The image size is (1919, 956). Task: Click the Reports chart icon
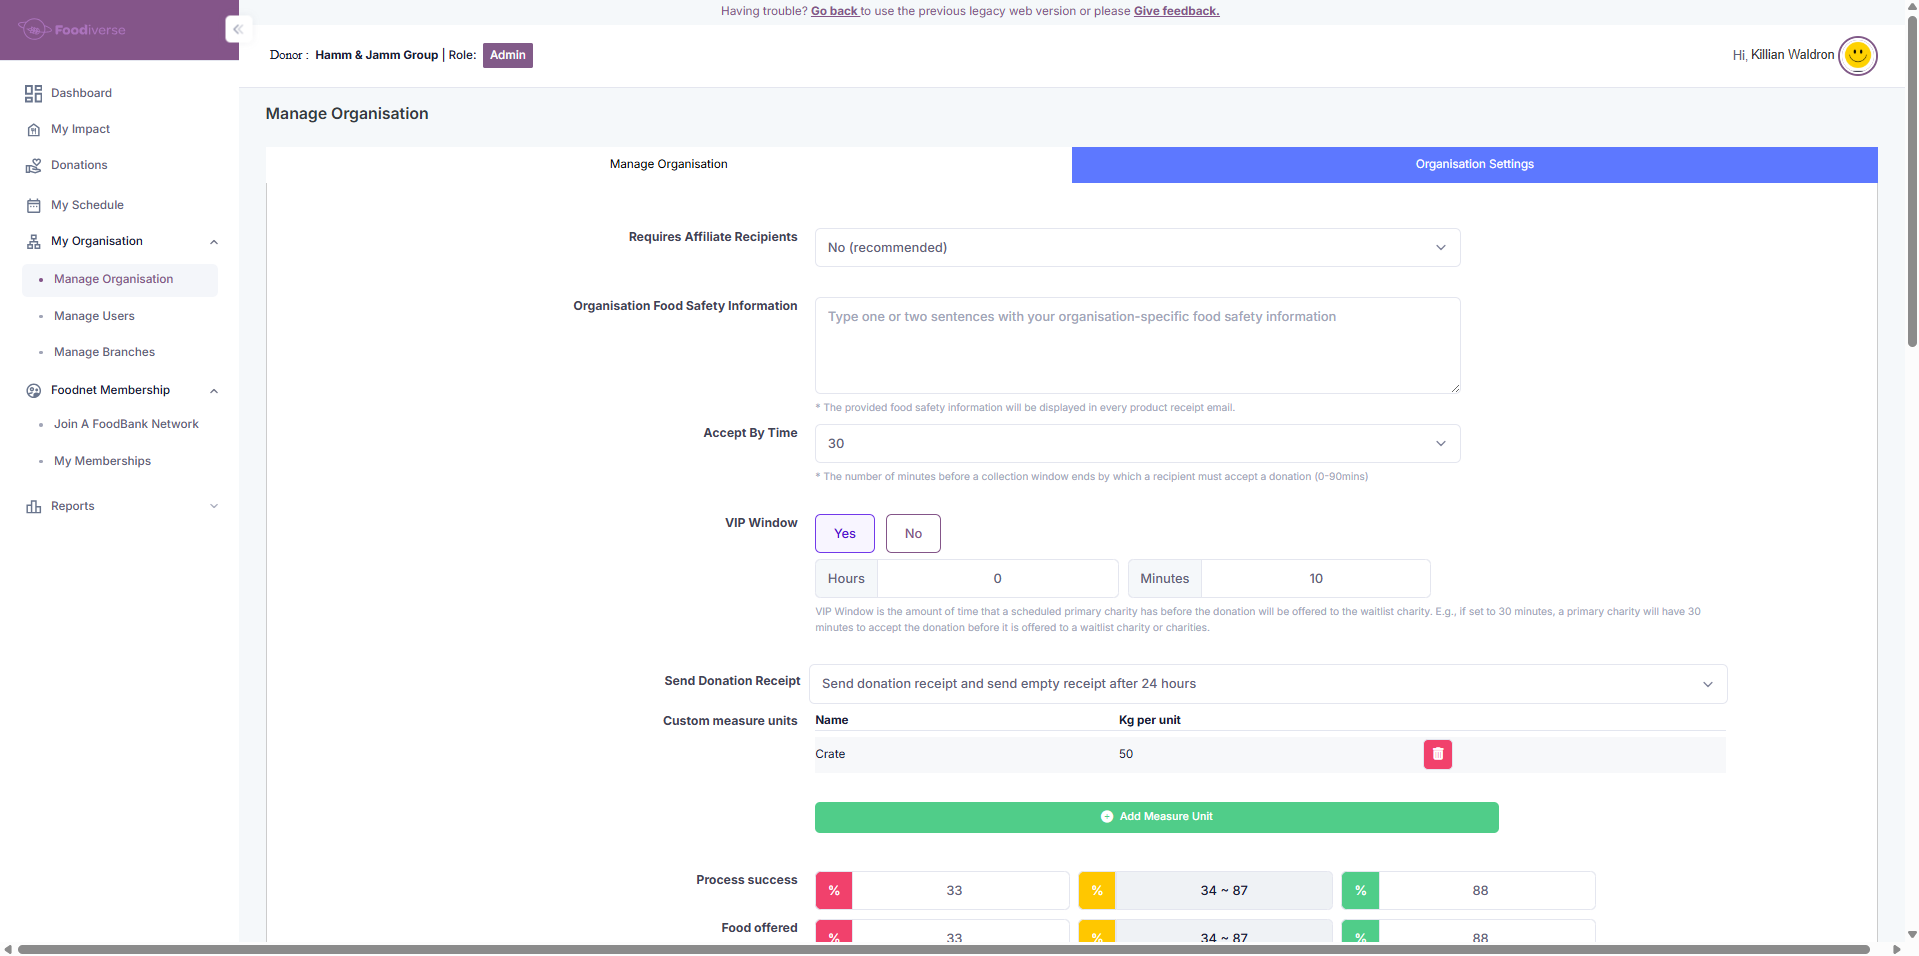tap(33, 507)
